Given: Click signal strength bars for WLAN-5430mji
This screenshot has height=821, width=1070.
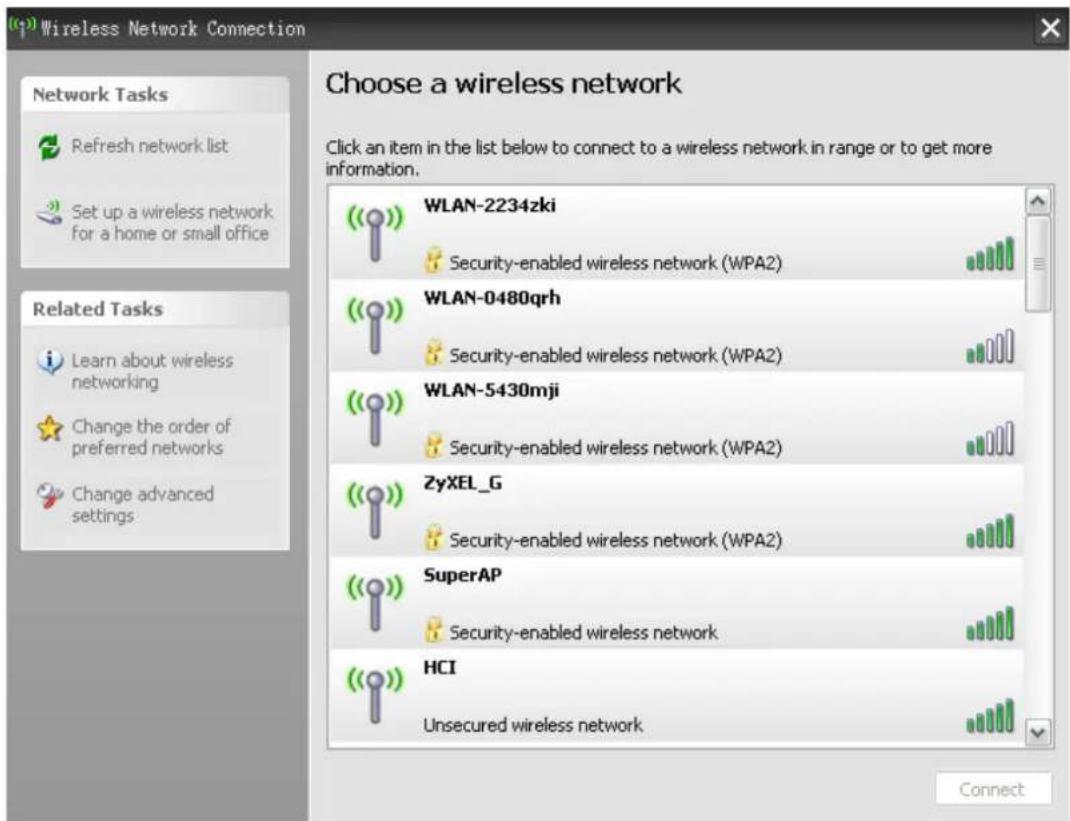Looking at the screenshot, I should pos(990,439).
